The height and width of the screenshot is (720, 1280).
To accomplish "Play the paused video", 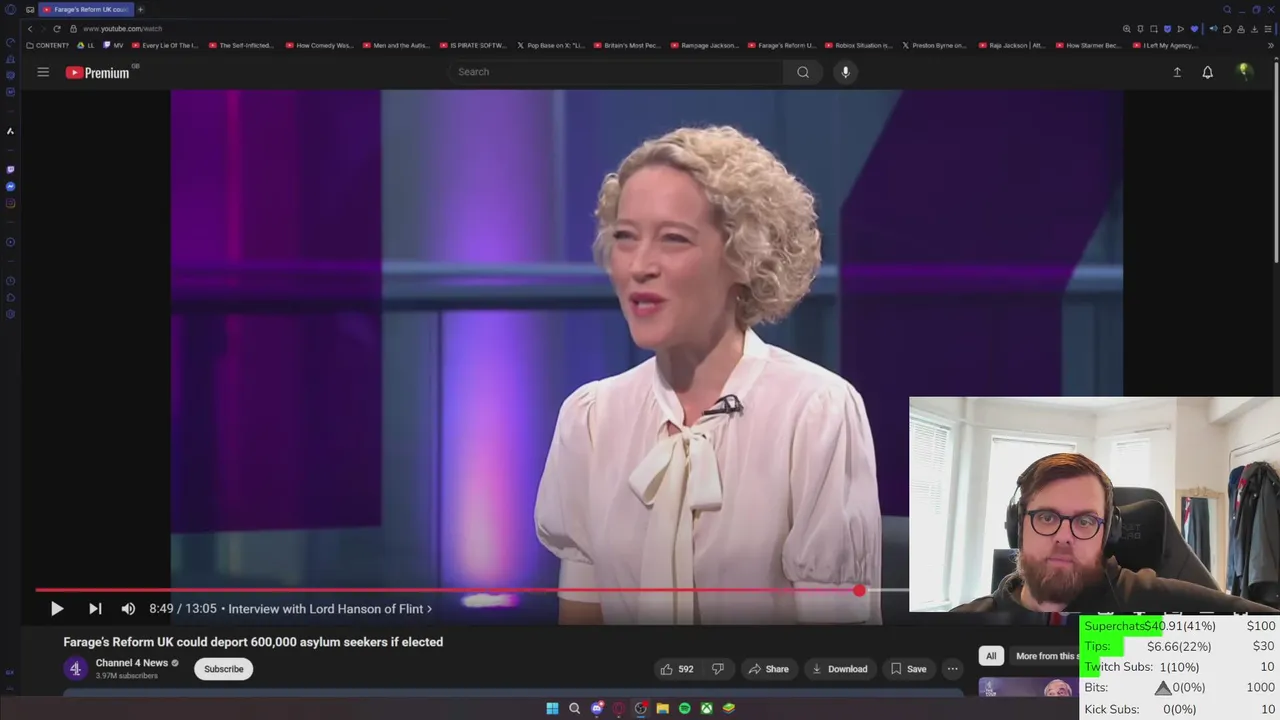I will (x=57, y=608).
